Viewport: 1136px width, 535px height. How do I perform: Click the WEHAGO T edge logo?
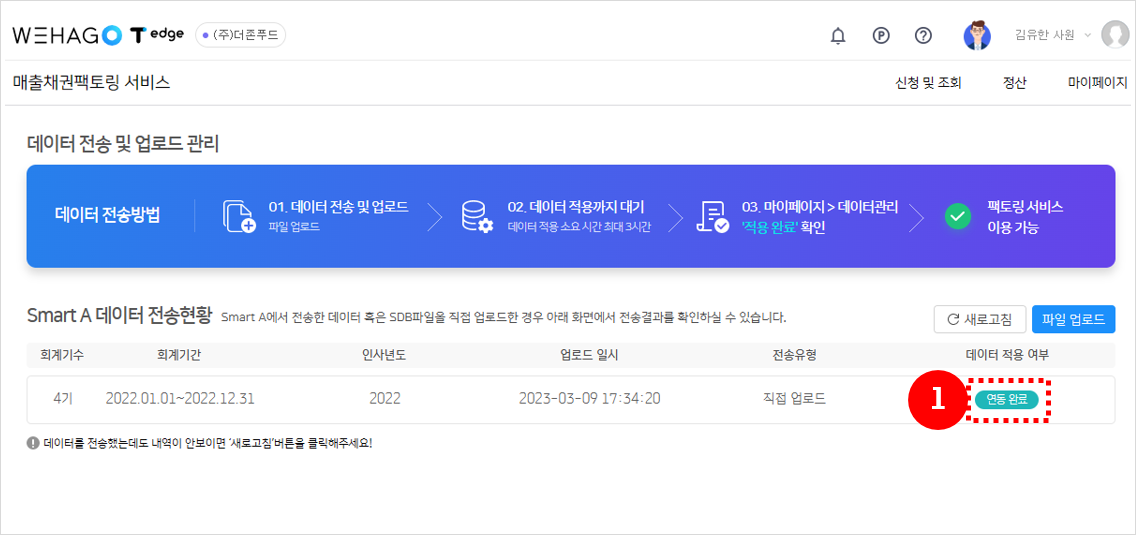click(x=98, y=35)
